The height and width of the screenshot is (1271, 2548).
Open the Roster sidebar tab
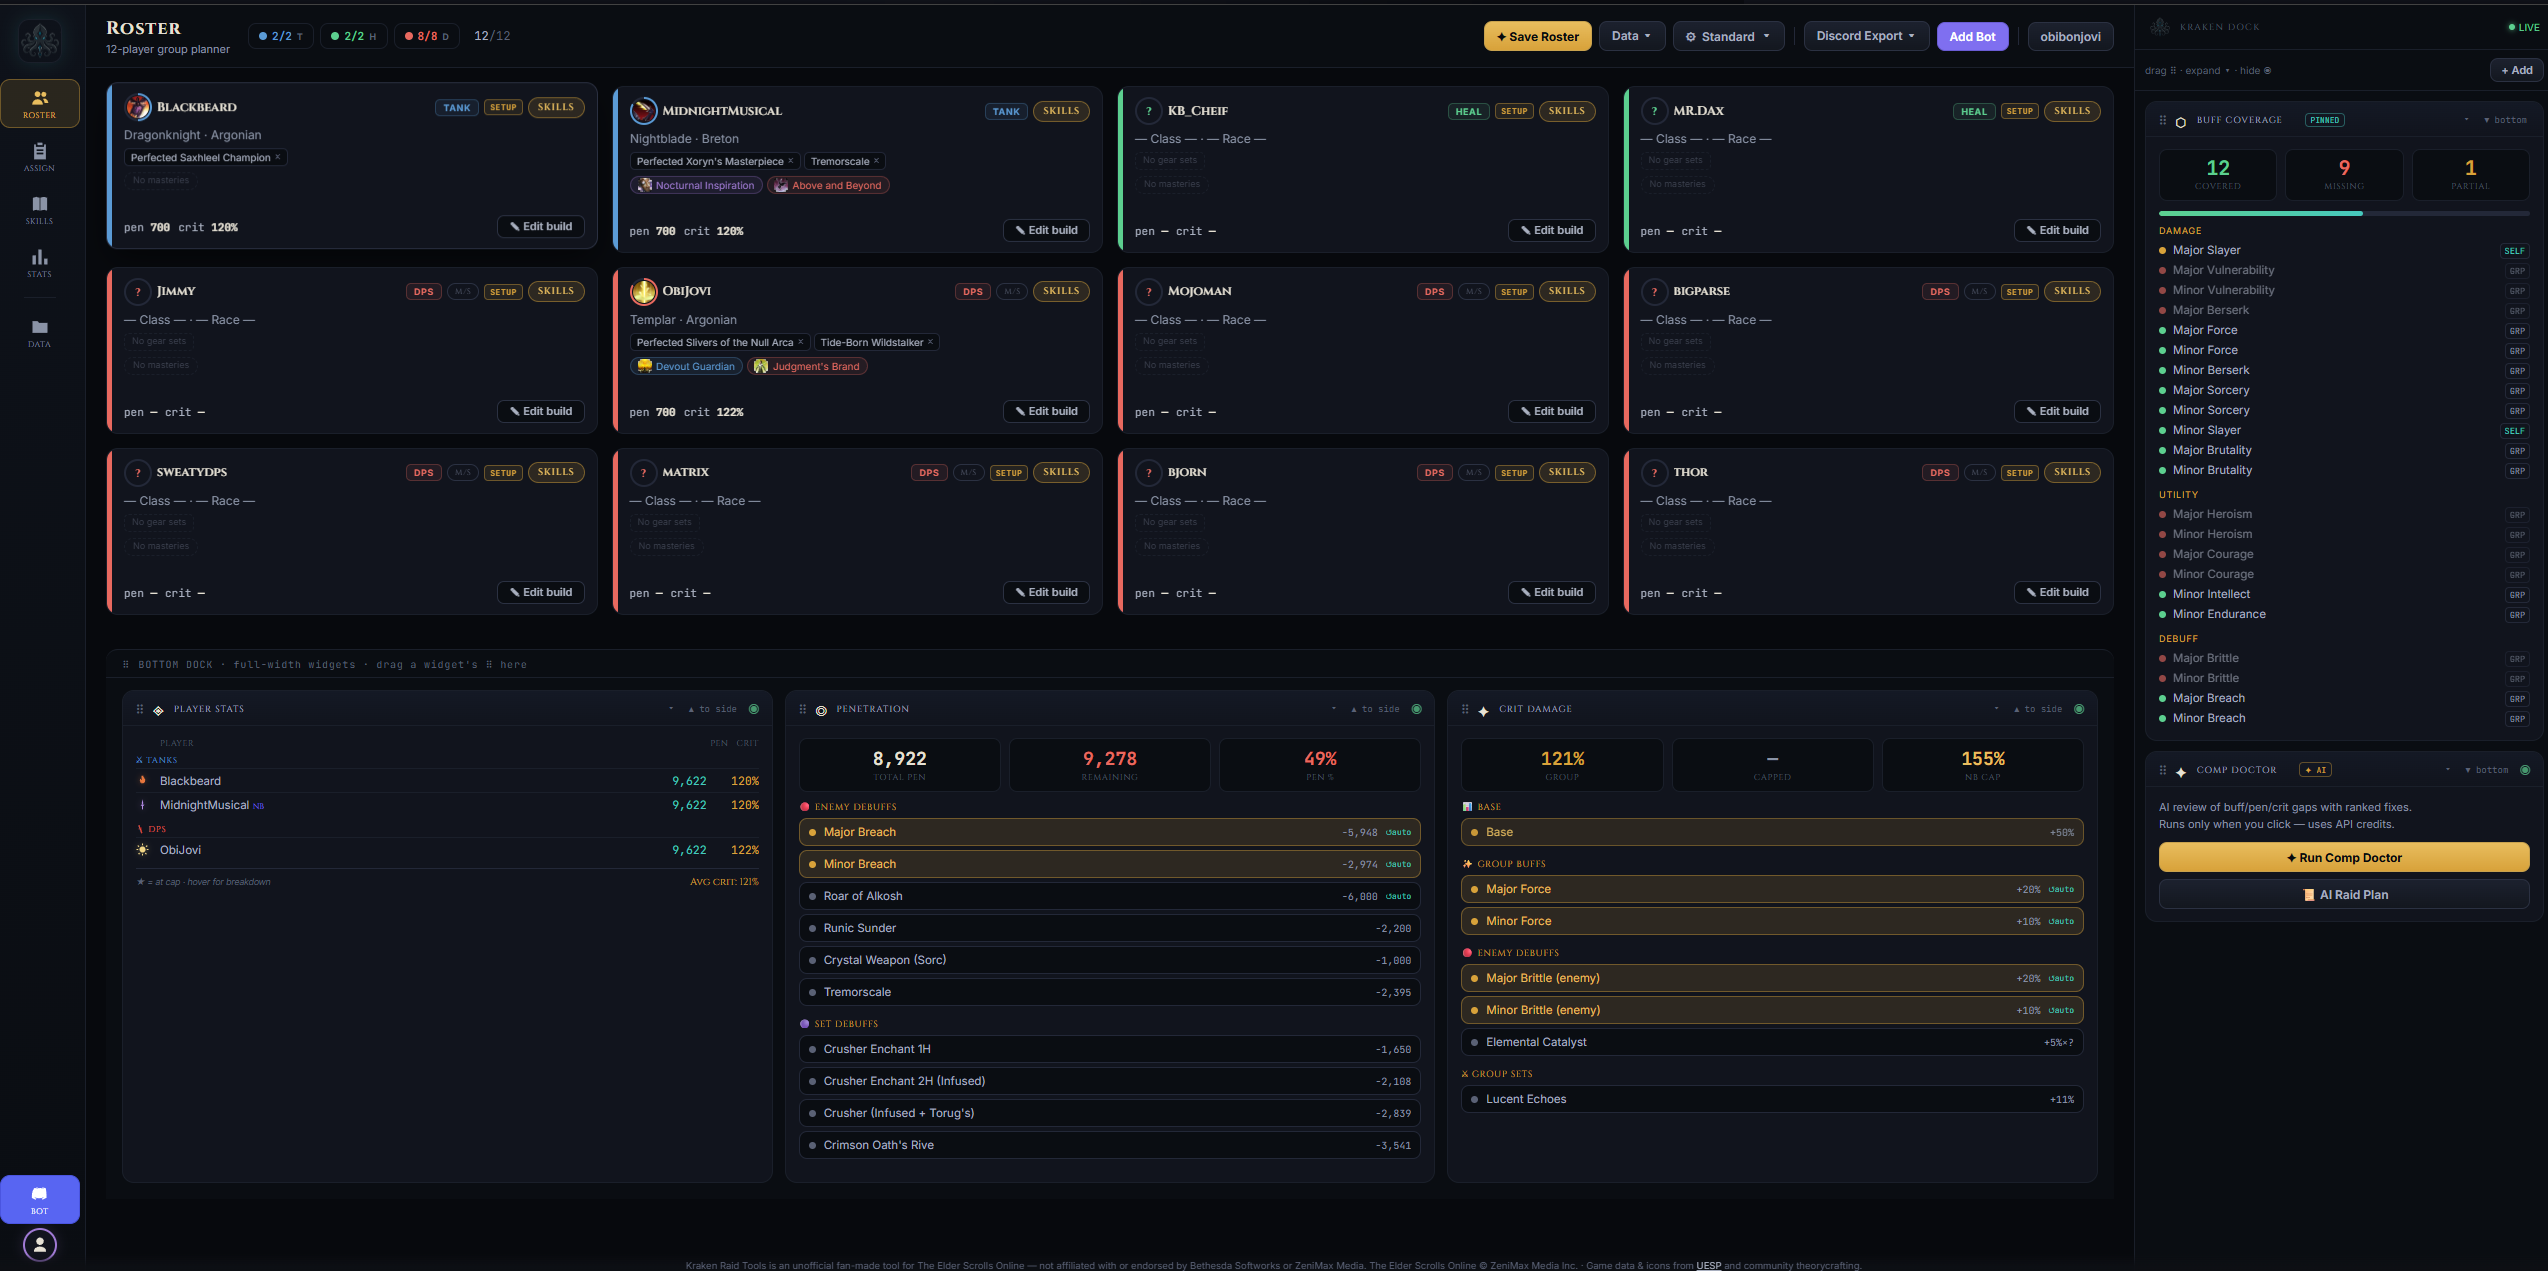tap(40, 103)
